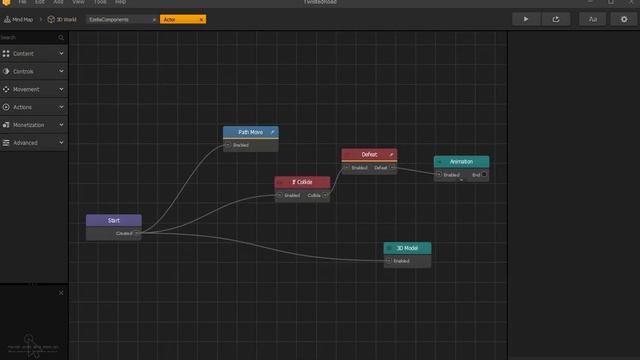Click the 3D Model Enabled input port
The image size is (640, 360).
coord(389,261)
